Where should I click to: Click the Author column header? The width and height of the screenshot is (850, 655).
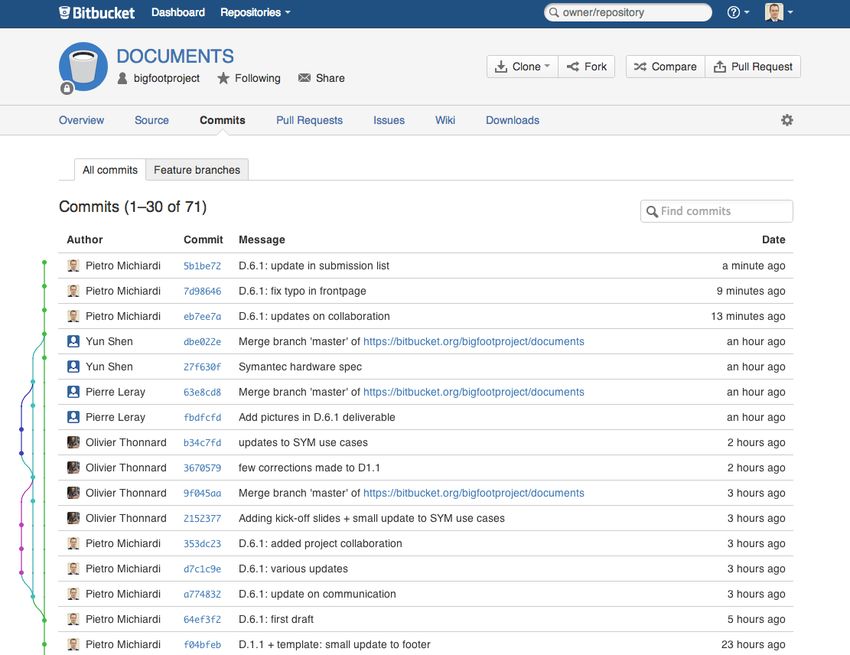[85, 240]
